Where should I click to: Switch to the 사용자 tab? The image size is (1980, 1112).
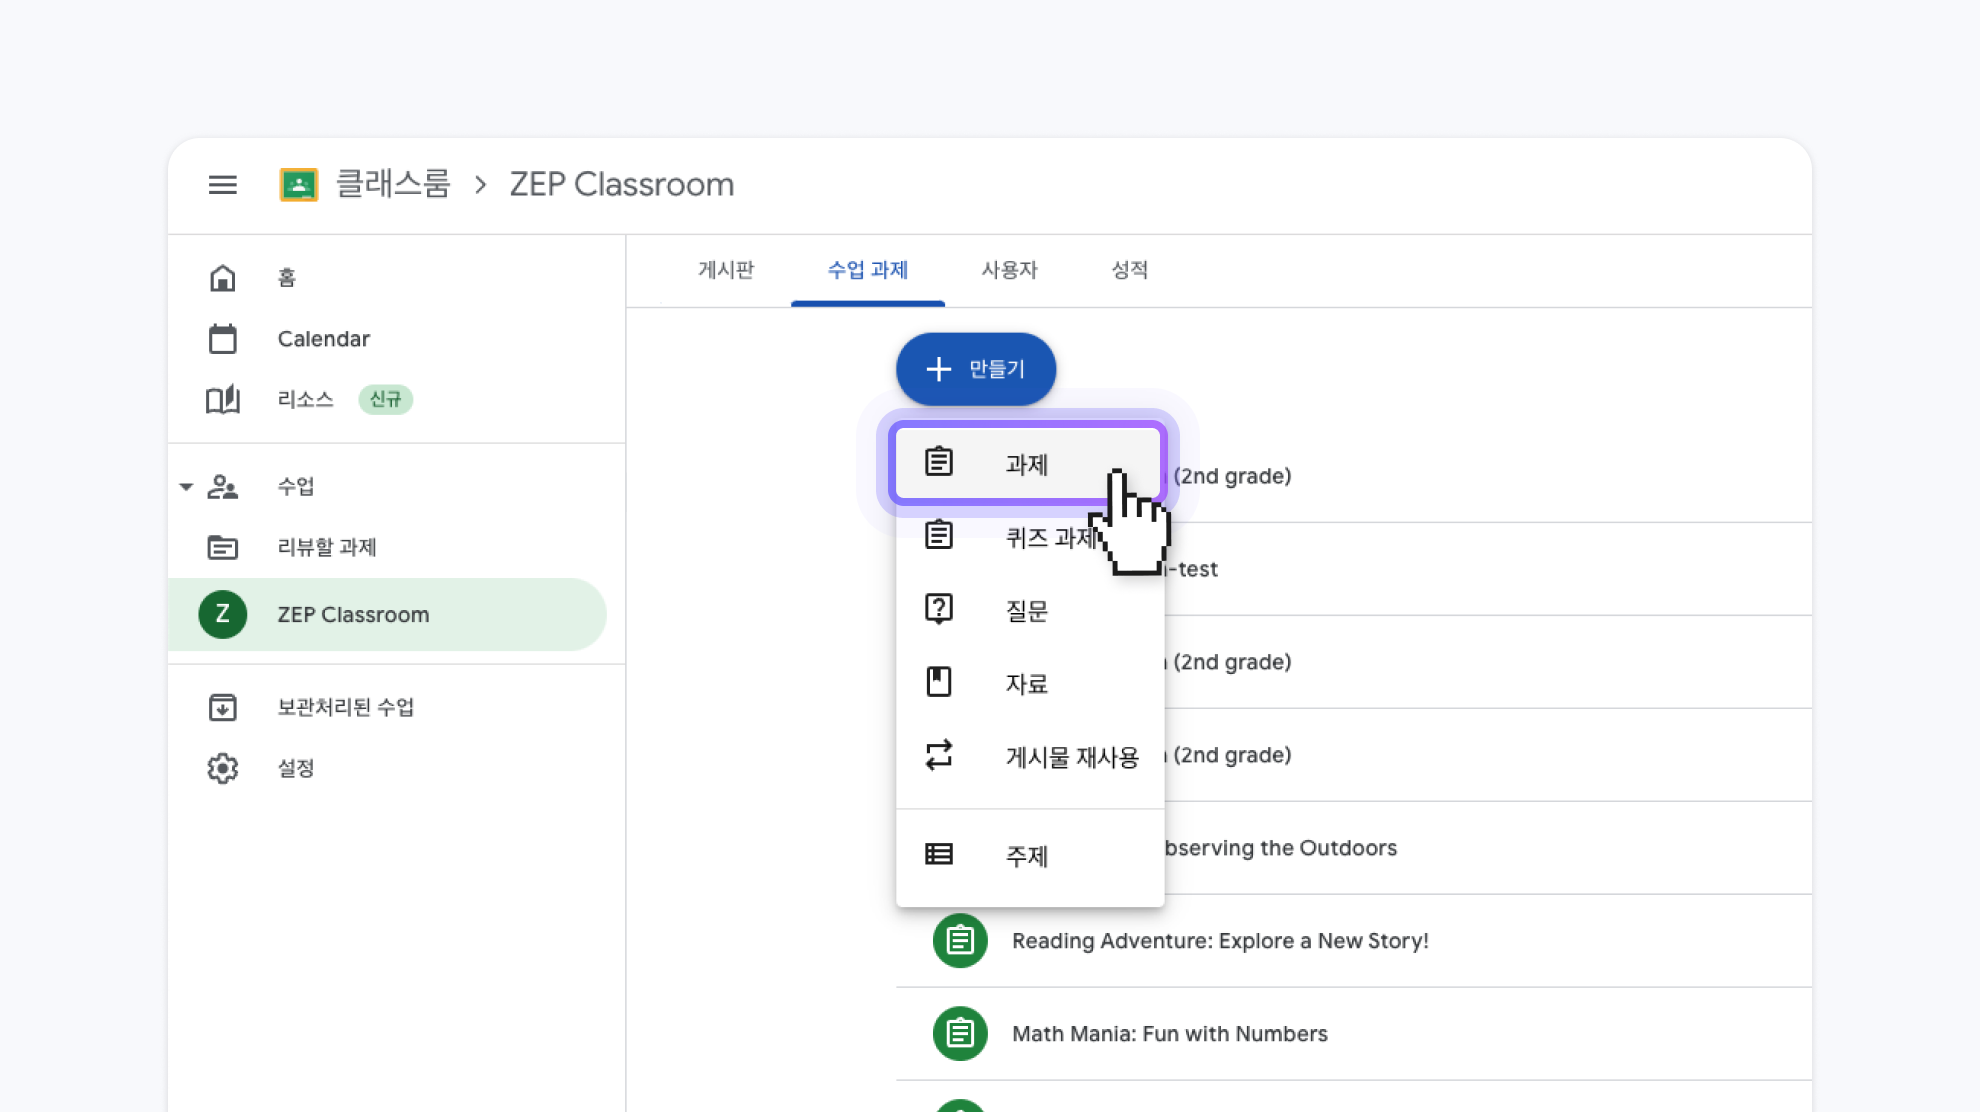[1009, 270]
